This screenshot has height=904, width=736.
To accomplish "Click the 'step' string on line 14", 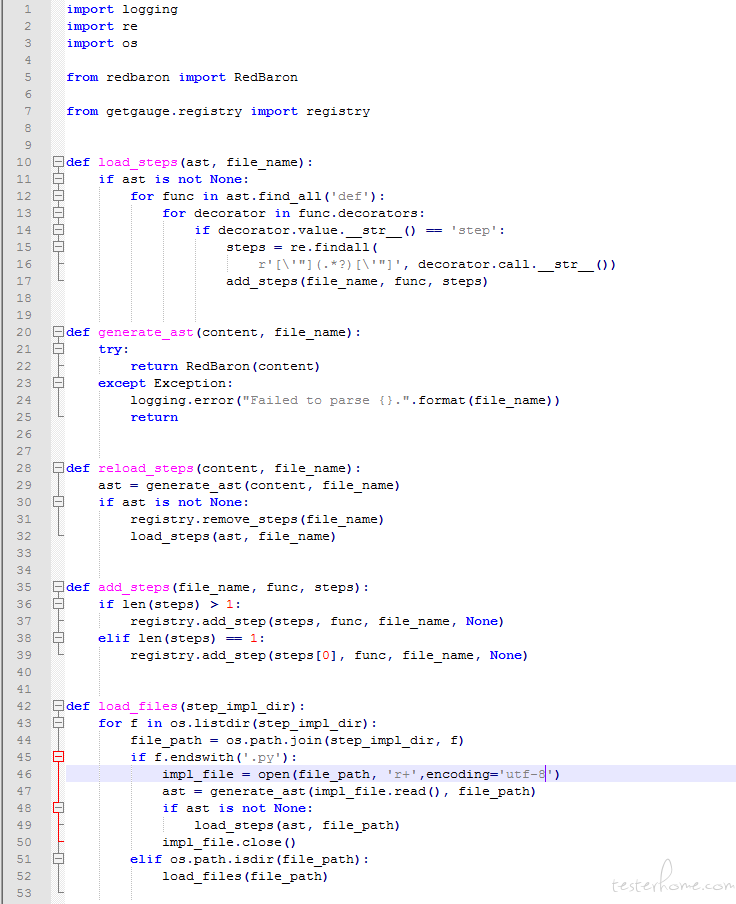I will (x=474, y=231).
